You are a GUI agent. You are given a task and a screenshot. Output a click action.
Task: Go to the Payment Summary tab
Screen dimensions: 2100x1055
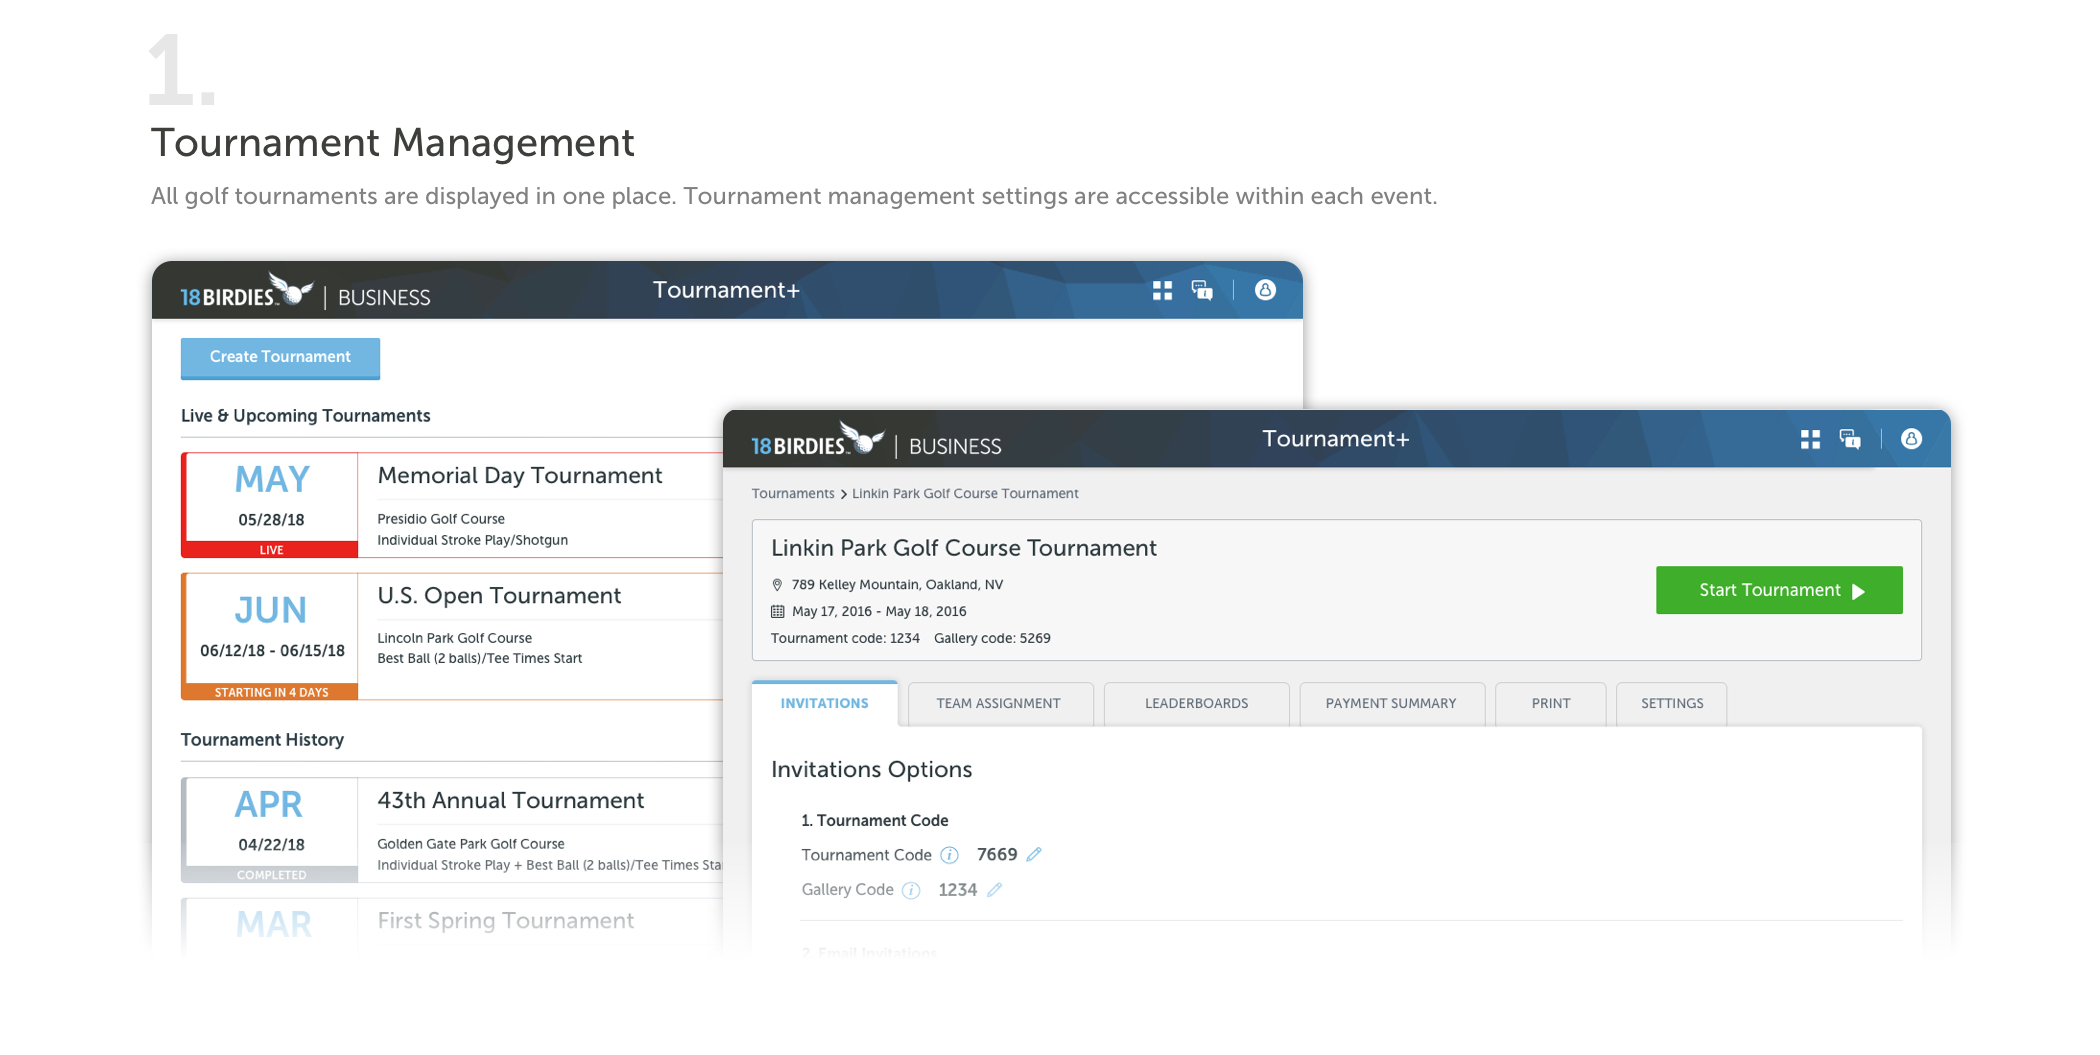click(1390, 704)
